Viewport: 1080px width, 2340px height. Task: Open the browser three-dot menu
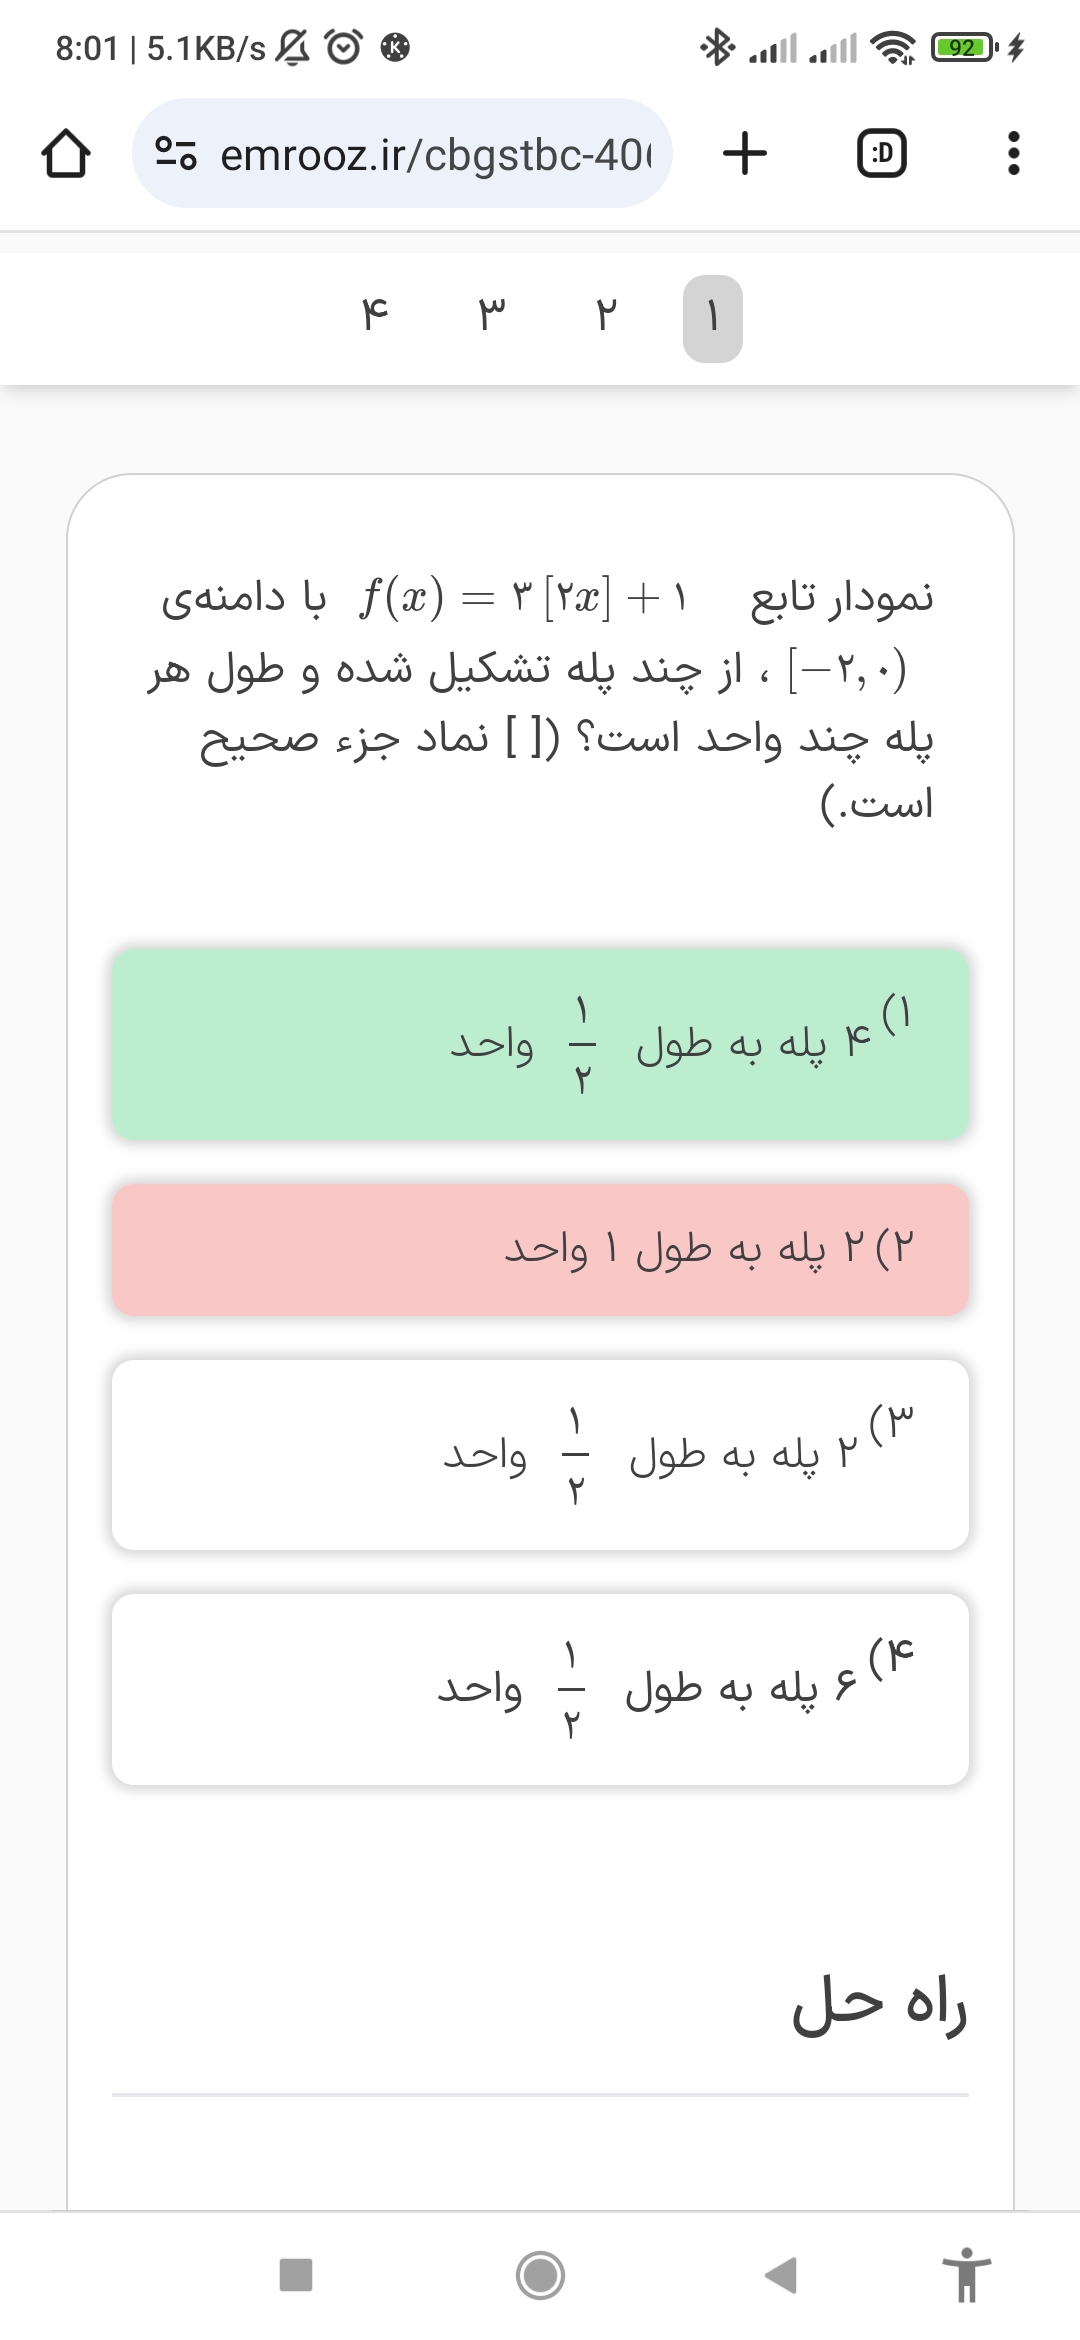[1013, 154]
